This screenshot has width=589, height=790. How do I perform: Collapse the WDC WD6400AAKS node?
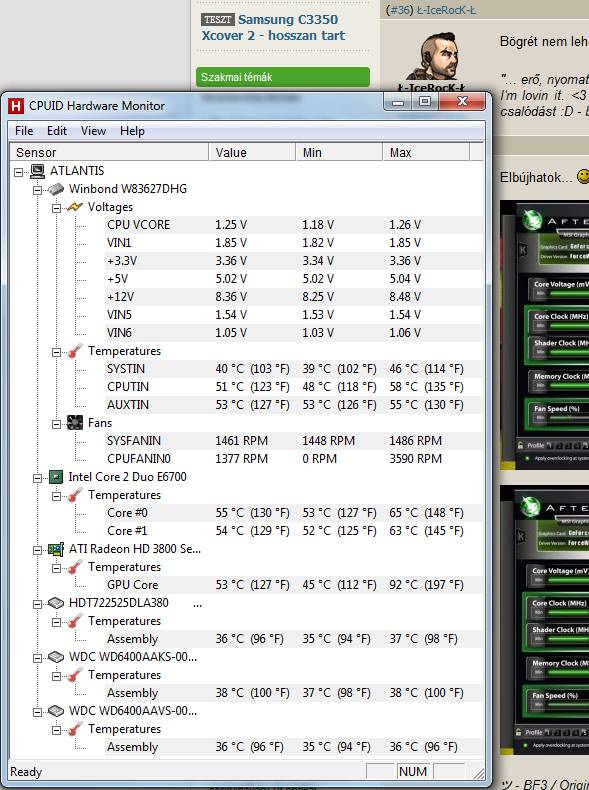click(x=37, y=658)
